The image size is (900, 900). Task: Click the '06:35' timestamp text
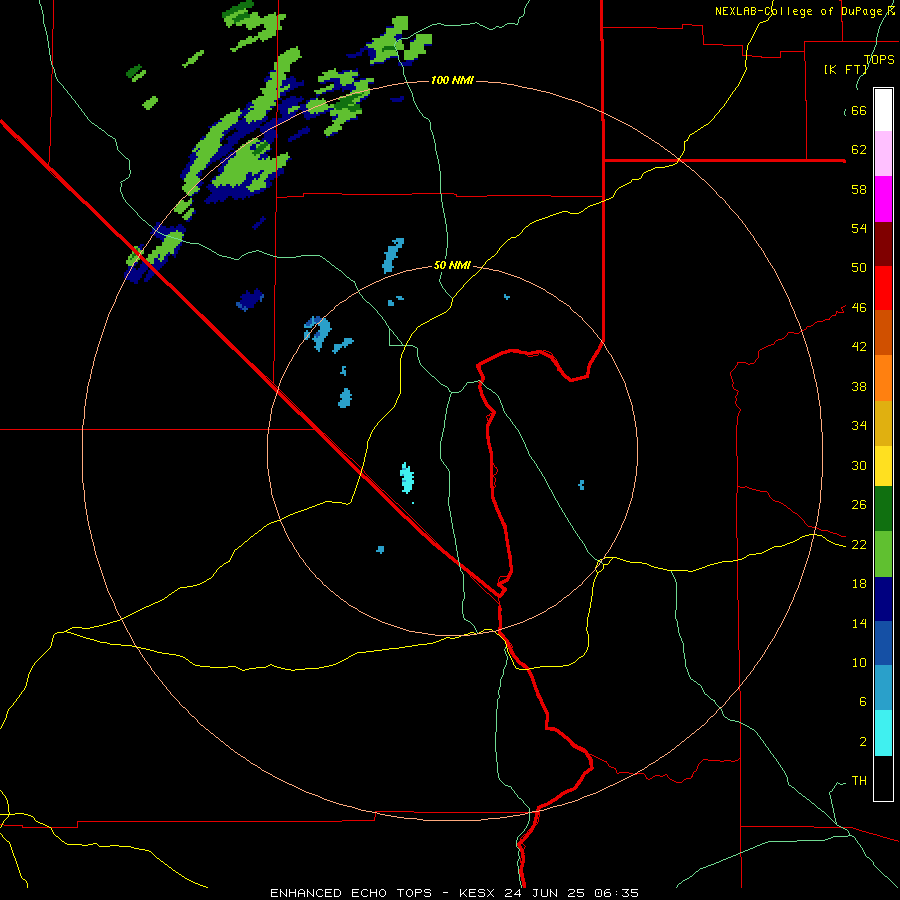tap(617, 893)
